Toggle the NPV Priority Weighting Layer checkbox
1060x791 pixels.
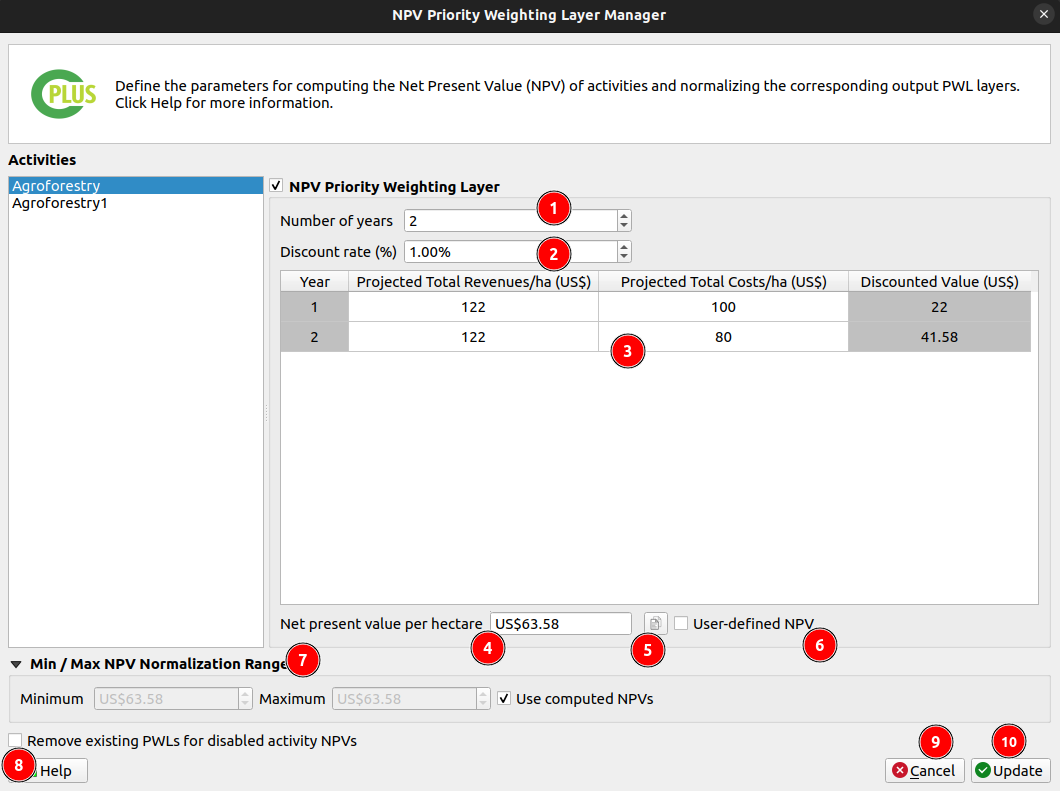276,186
